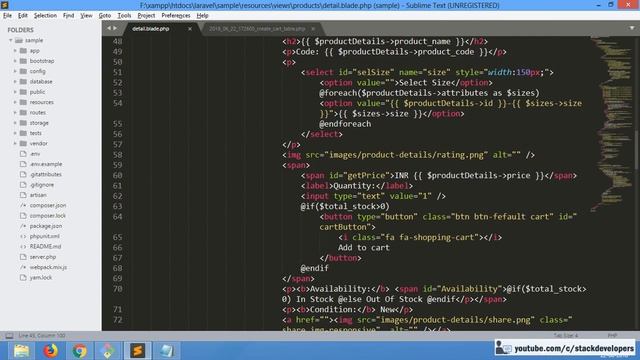
Task: Click the tests folder icon
Action: (23, 133)
